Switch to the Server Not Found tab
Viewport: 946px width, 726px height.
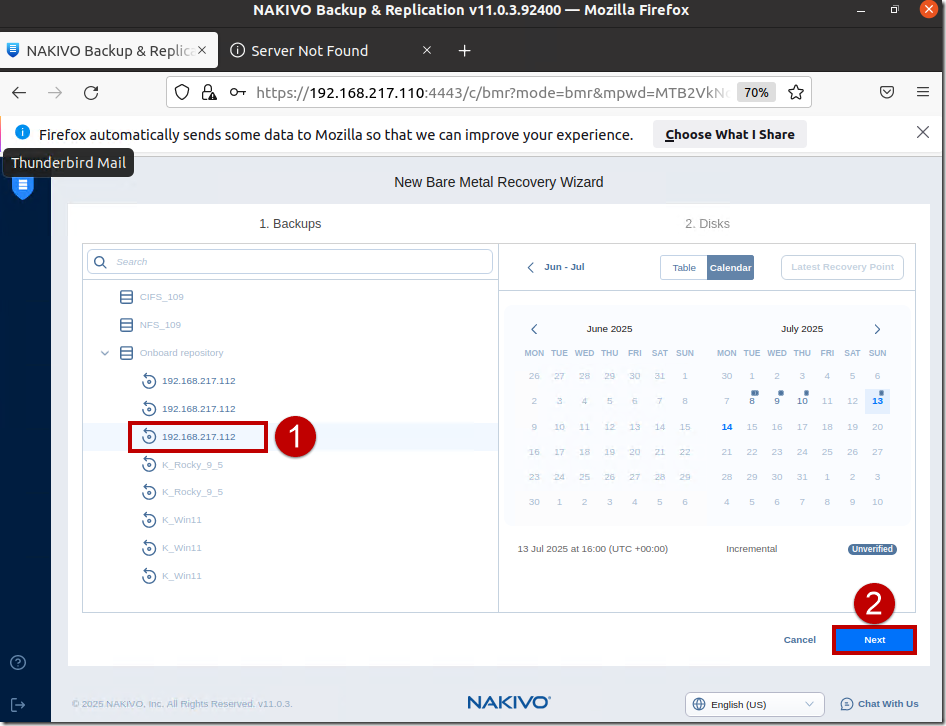(x=309, y=51)
